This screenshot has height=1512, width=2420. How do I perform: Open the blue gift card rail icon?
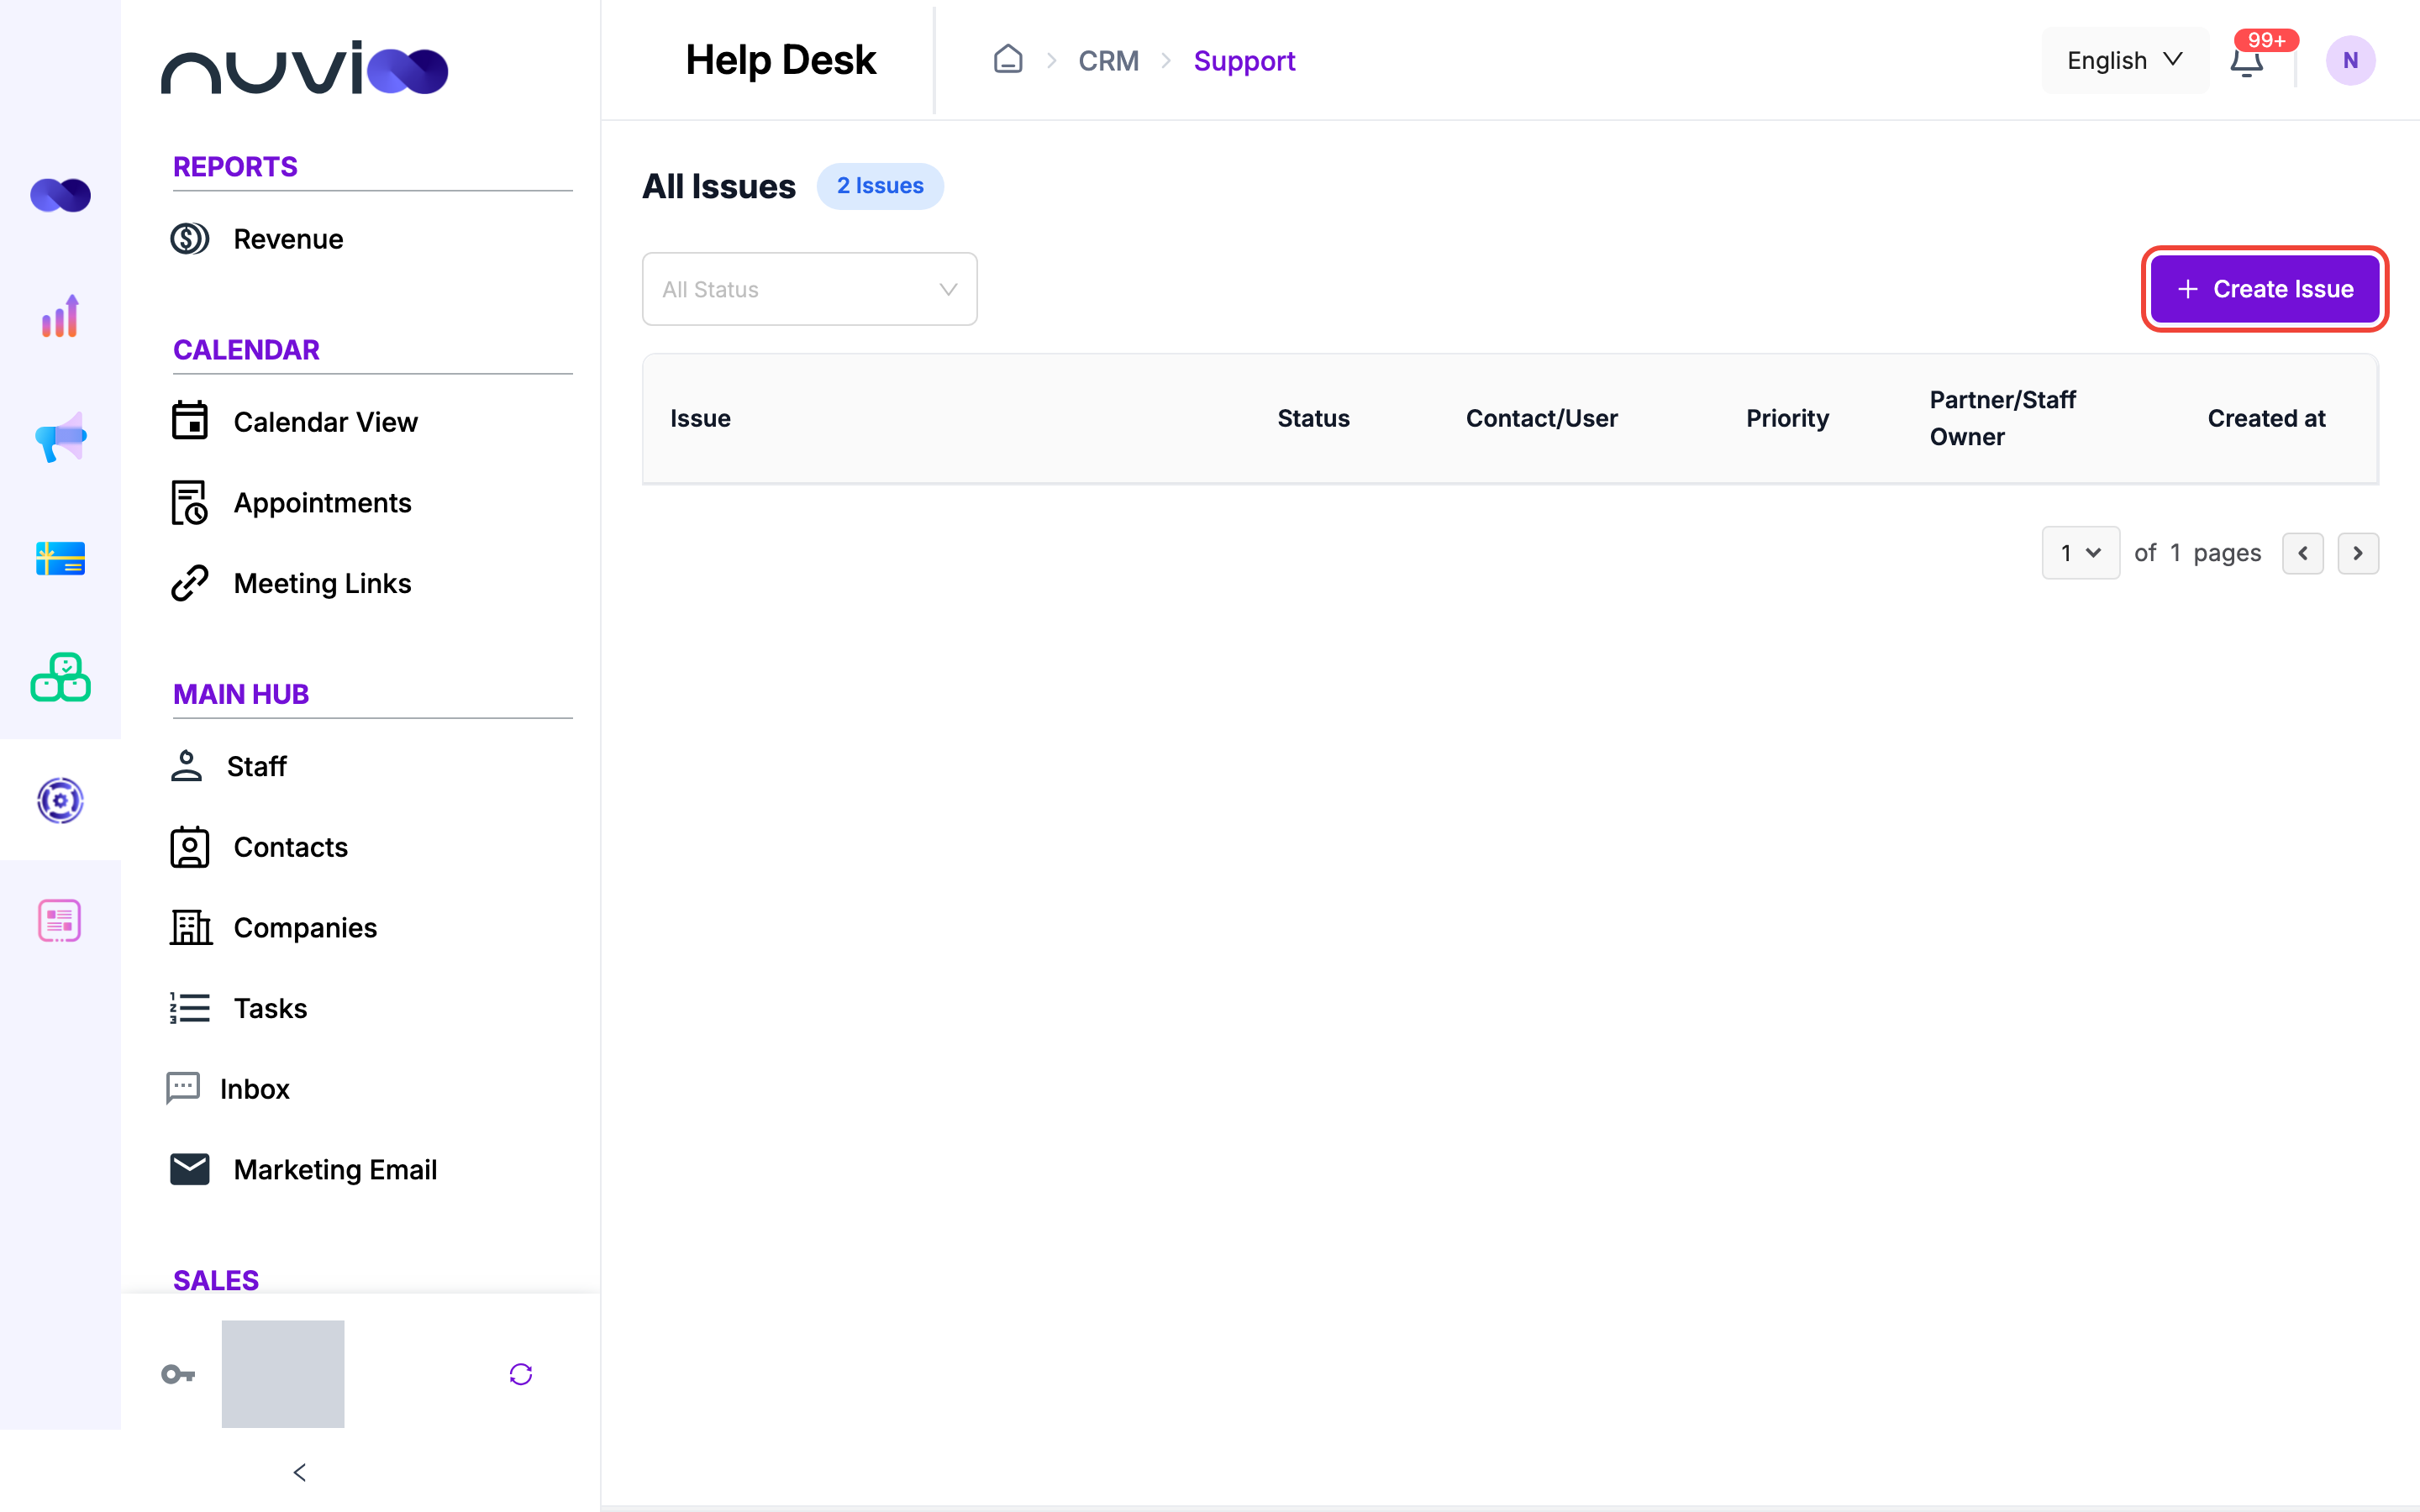(60, 558)
